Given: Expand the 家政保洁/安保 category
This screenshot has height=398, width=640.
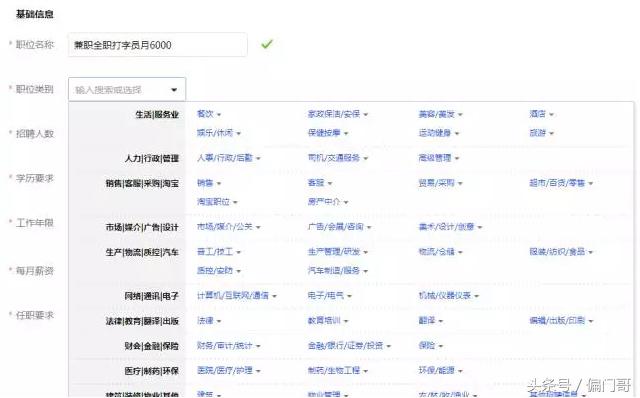Looking at the screenshot, I should [x=338, y=114].
